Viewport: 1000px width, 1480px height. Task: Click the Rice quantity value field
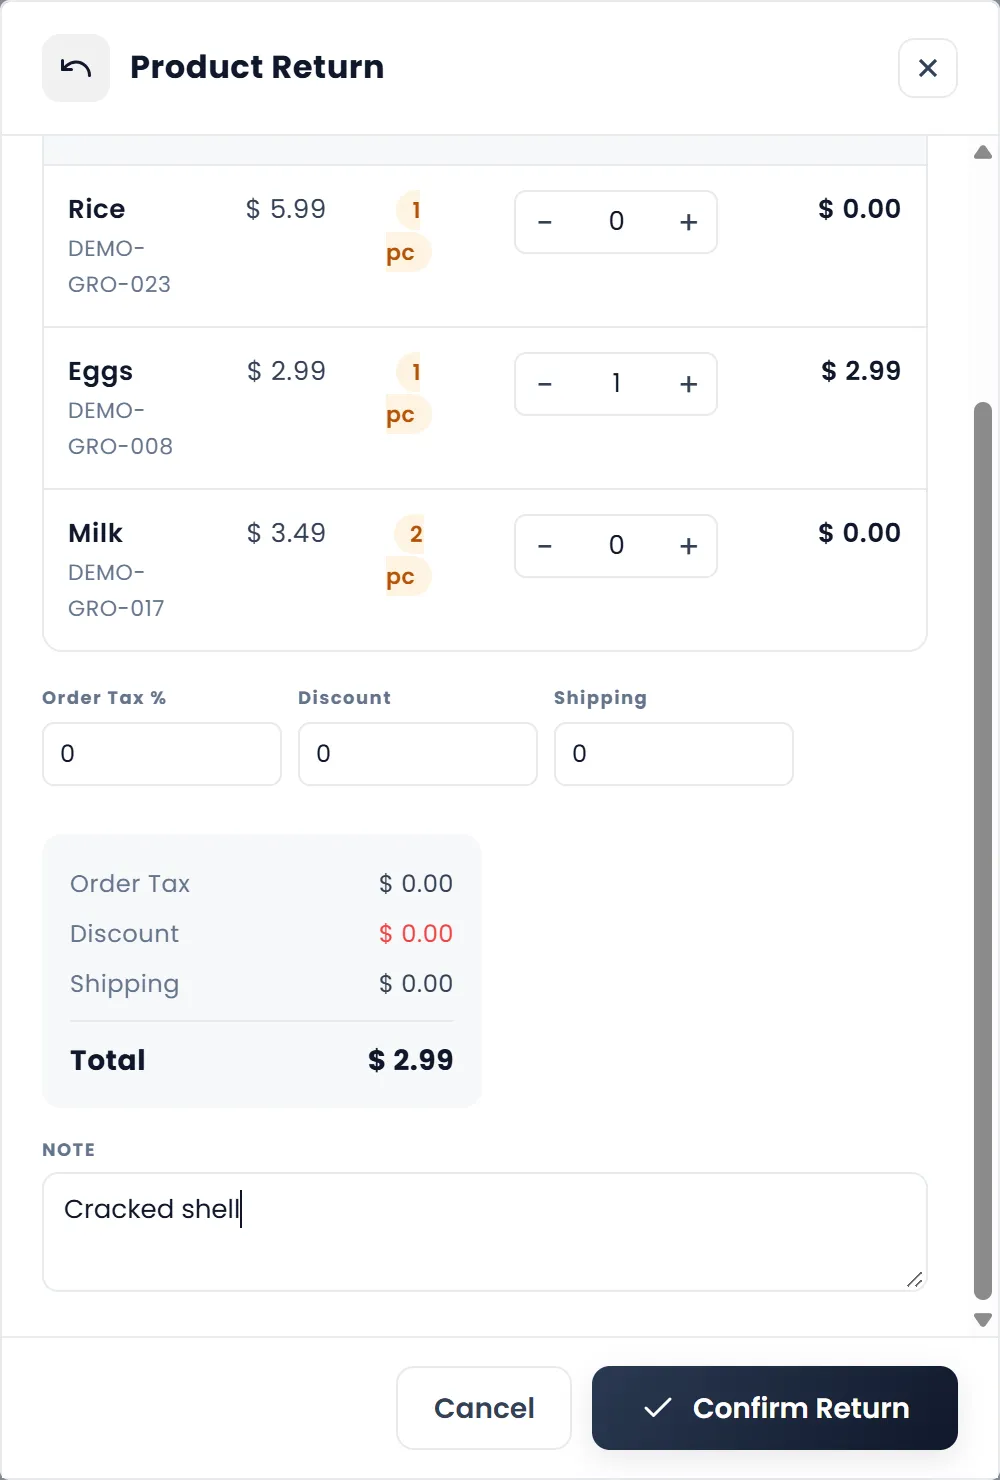pyautogui.click(x=616, y=222)
